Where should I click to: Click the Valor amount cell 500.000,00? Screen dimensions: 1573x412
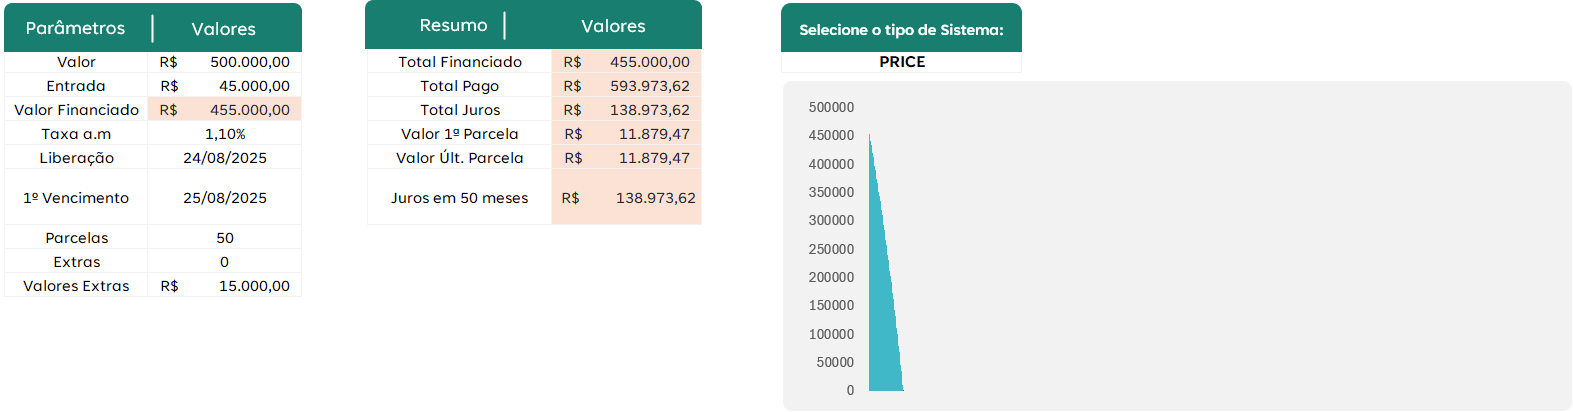click(249, 62)
